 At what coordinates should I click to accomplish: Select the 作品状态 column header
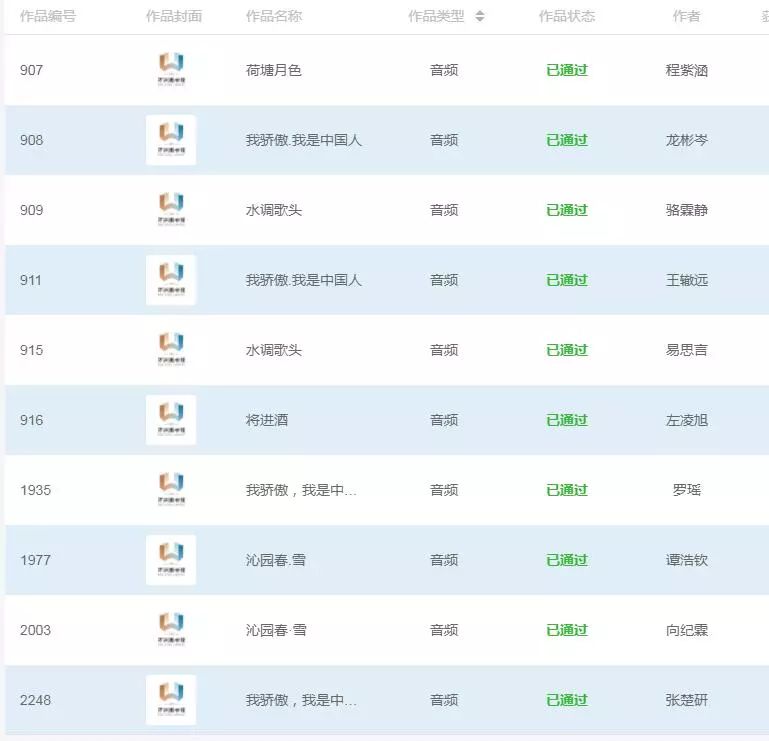[x=566, y=16]
